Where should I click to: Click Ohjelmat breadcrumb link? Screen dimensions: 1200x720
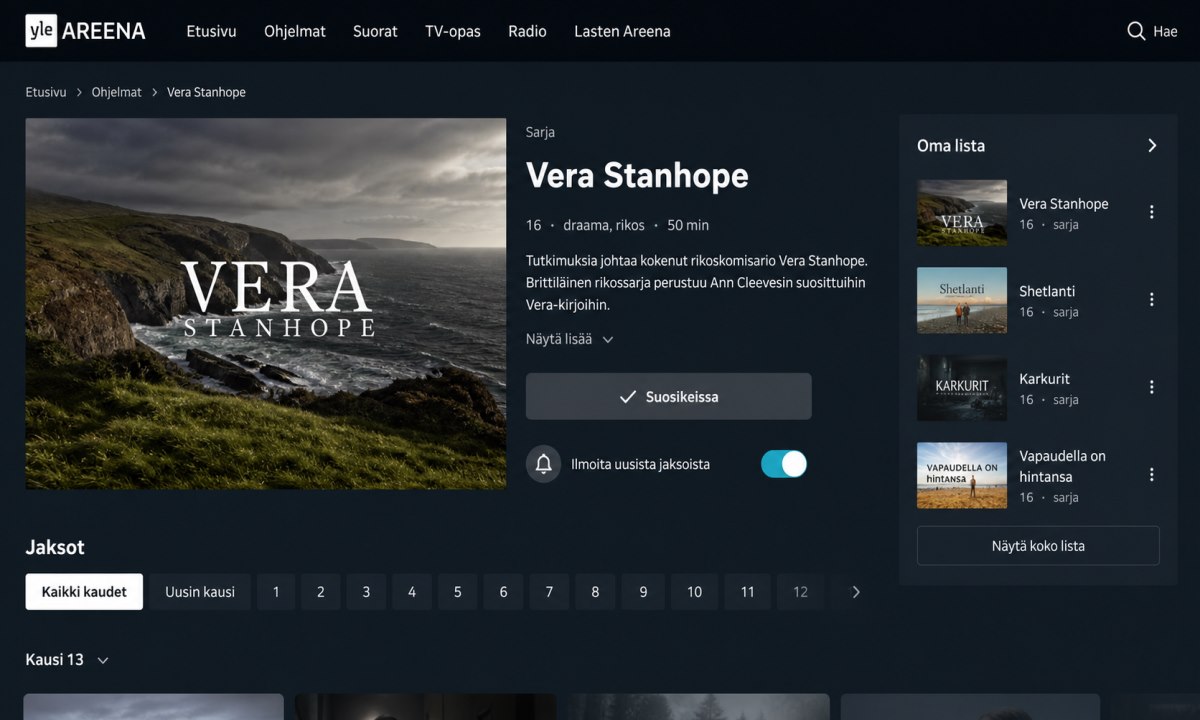(117, 92)
